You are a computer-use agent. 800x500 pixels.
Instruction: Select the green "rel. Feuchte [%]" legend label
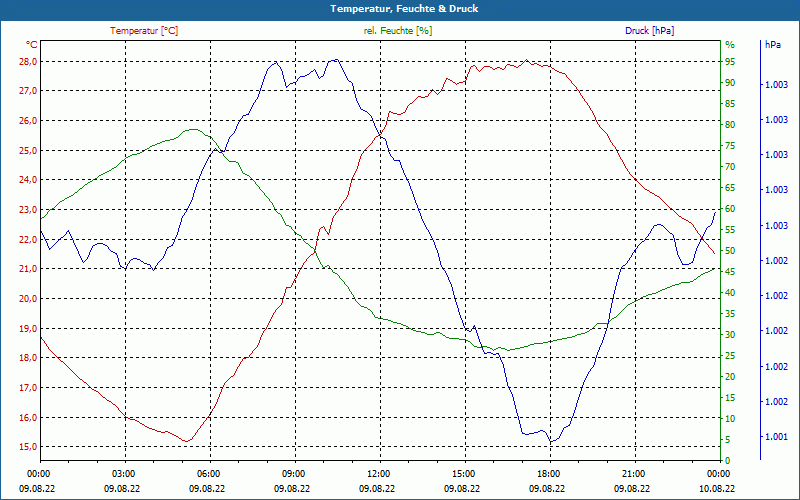(x=397, y=31)
